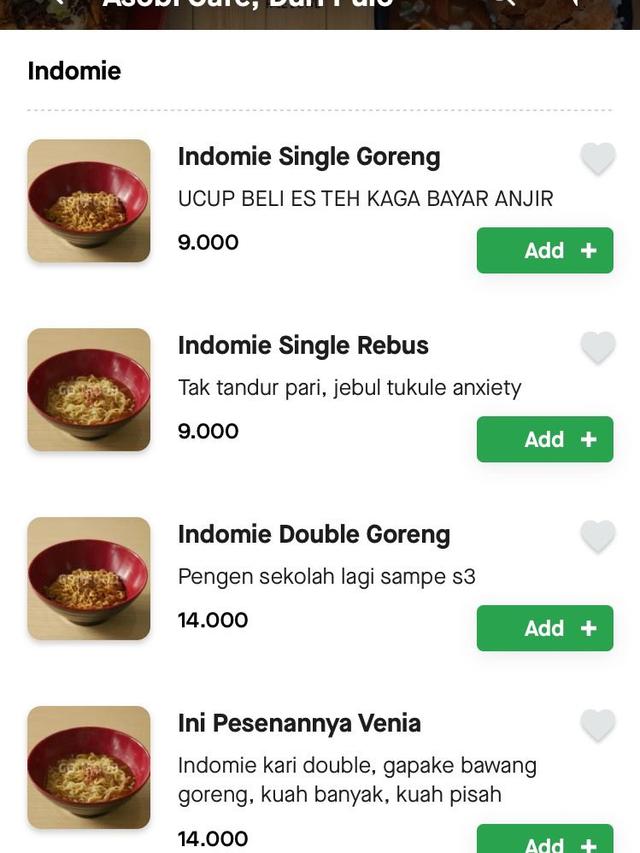Tap the Indomie Single Goreng food photo

tap(88, 201)
